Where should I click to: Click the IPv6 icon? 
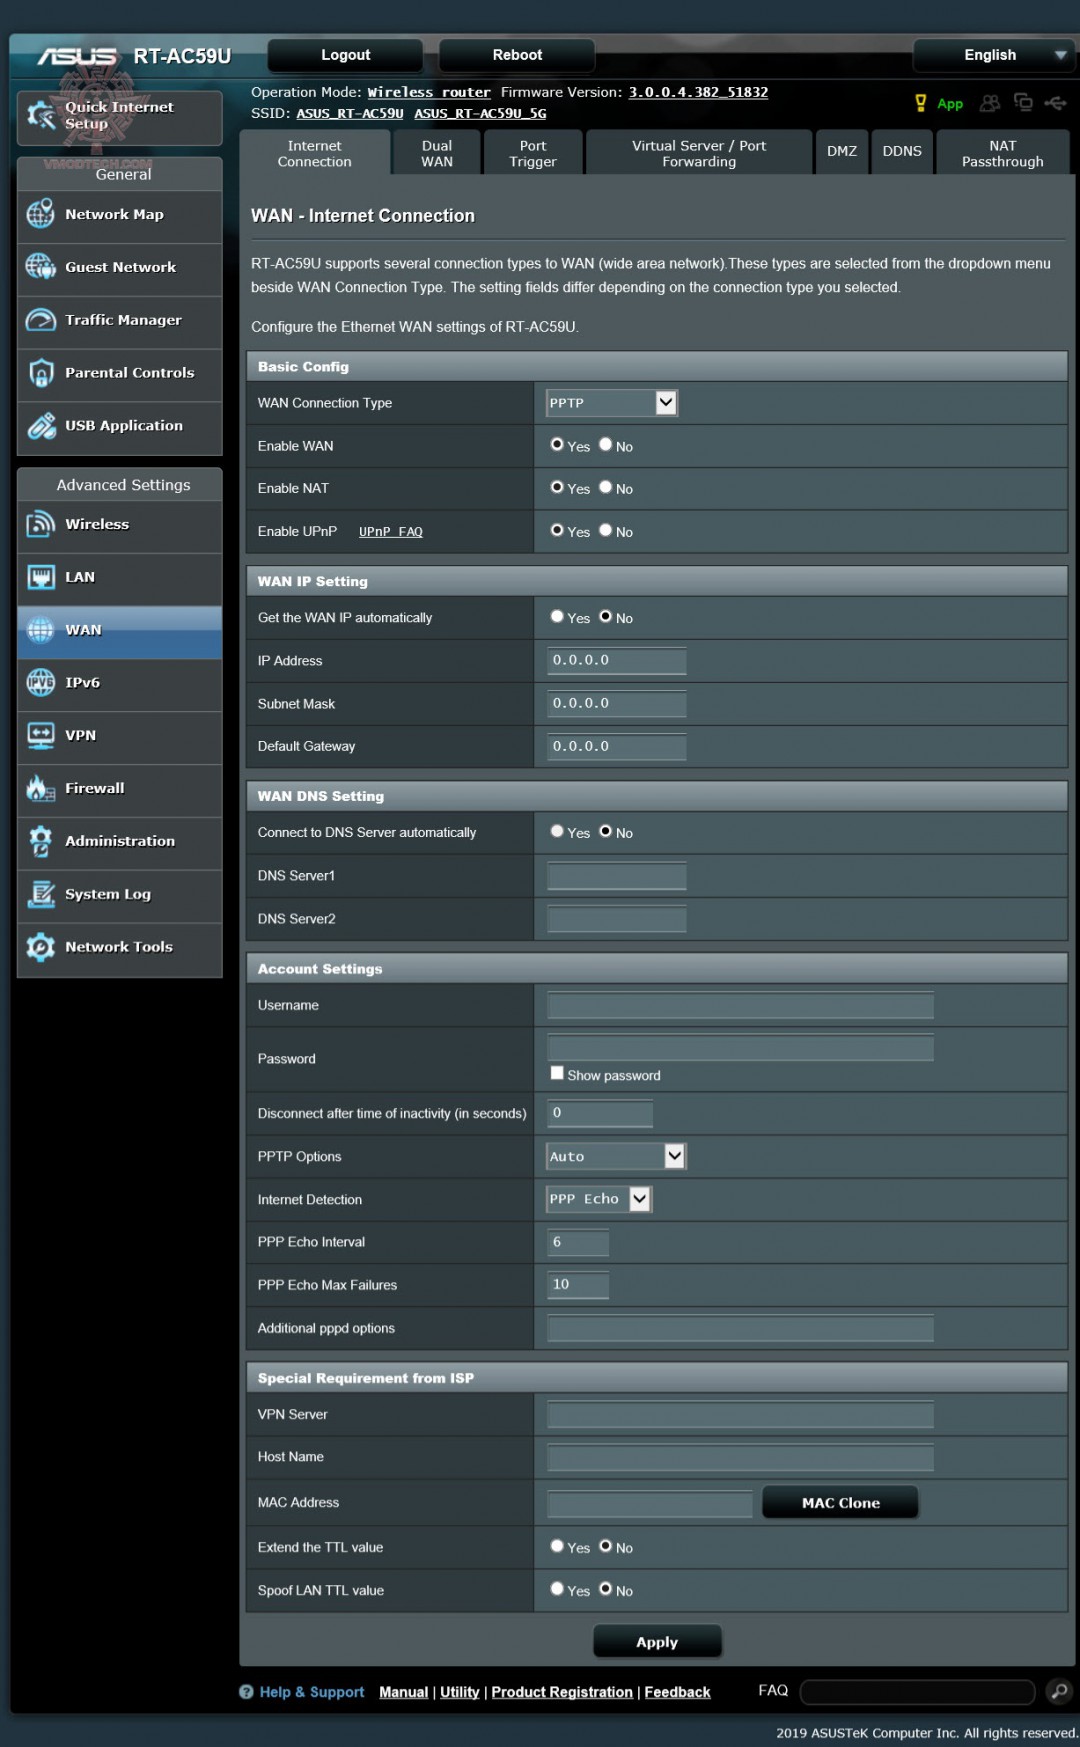tap(41, 683)
